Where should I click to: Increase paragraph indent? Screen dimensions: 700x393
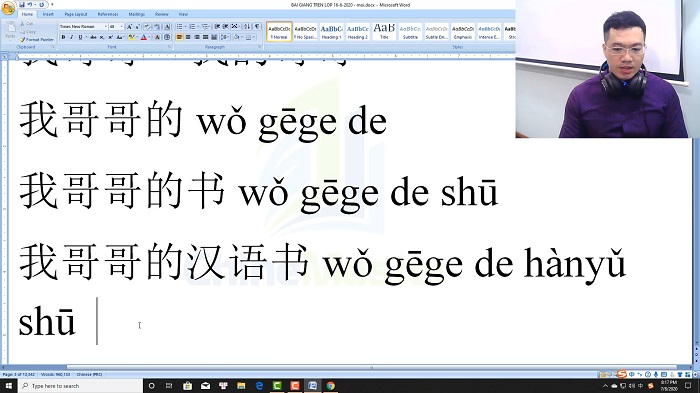tap(225, 26)
